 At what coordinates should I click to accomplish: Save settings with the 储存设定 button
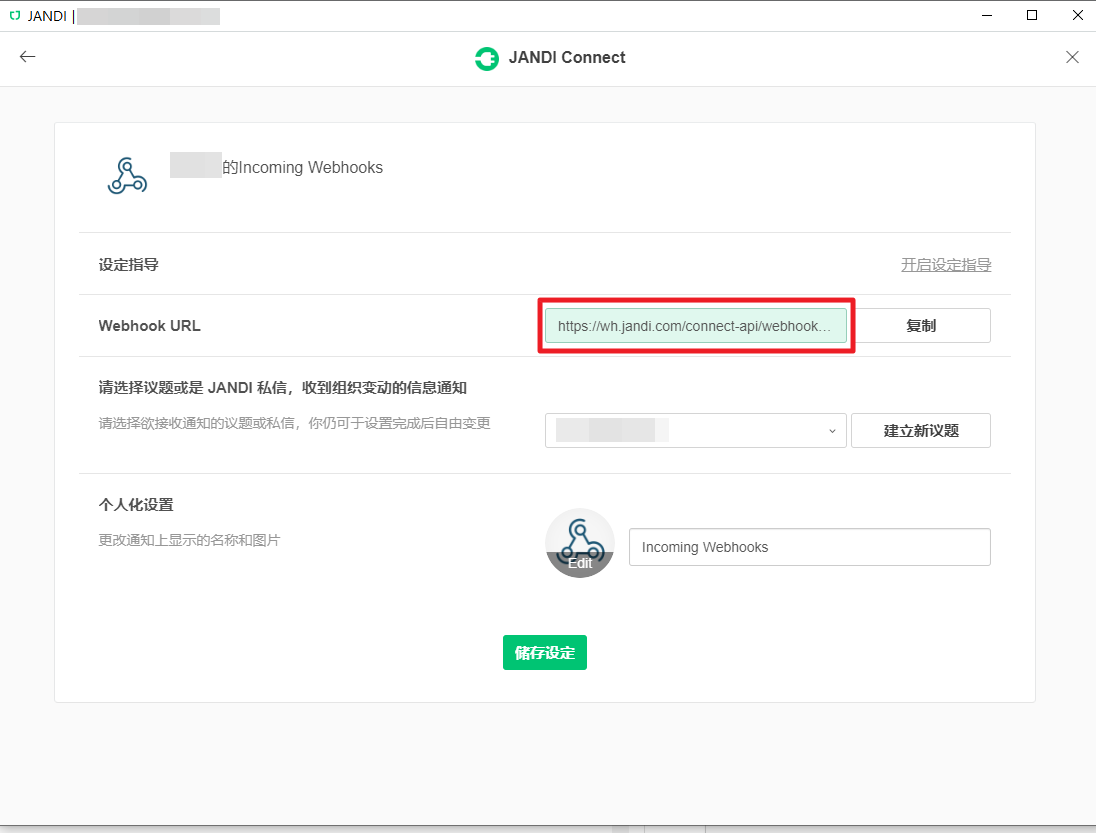(x=544, y=652)
